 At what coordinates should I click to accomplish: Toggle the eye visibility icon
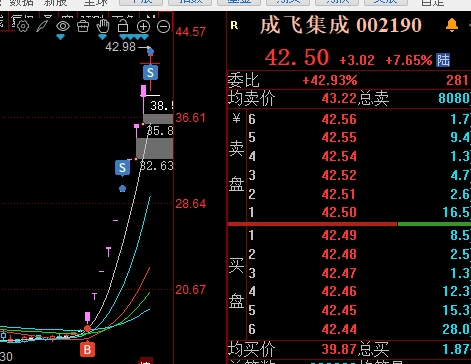click(63, 26)
